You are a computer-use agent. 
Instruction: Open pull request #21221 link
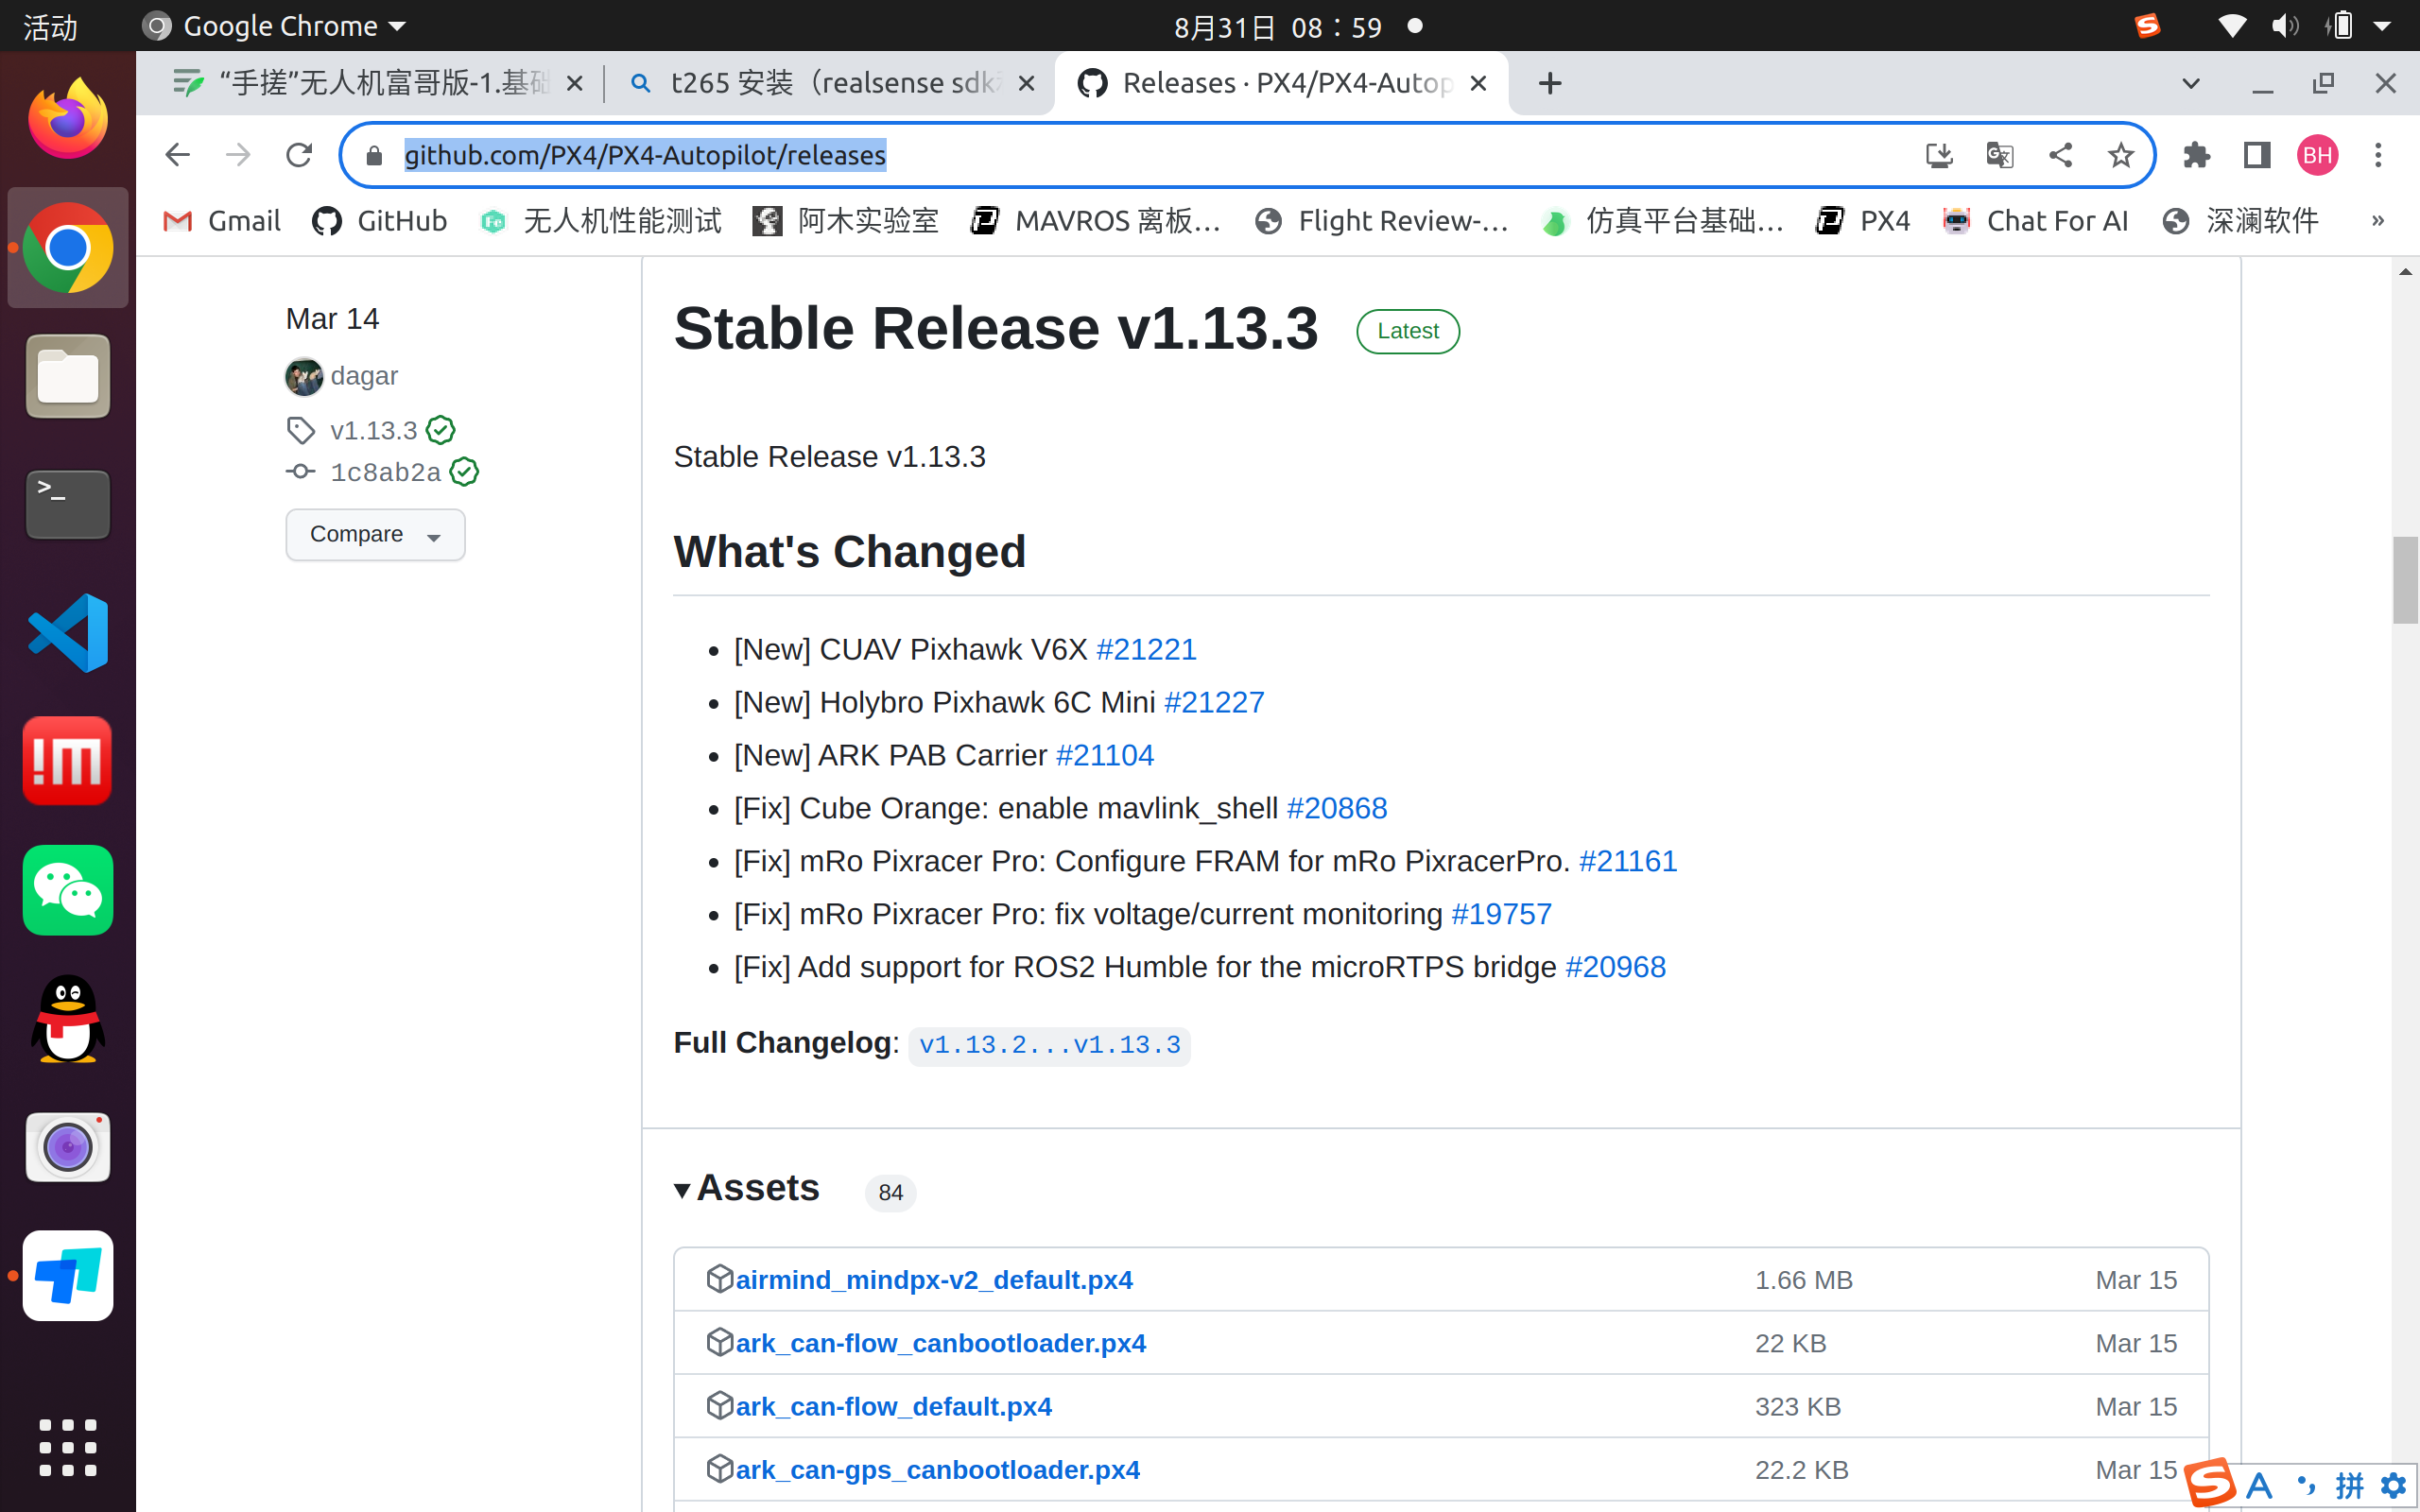(1146, 650)
